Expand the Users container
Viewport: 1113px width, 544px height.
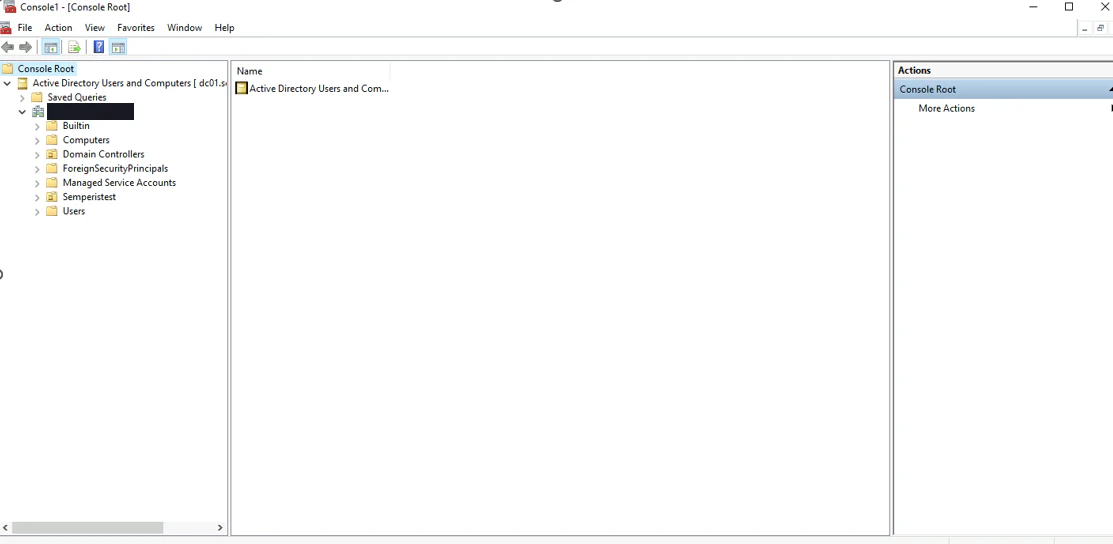37,212
